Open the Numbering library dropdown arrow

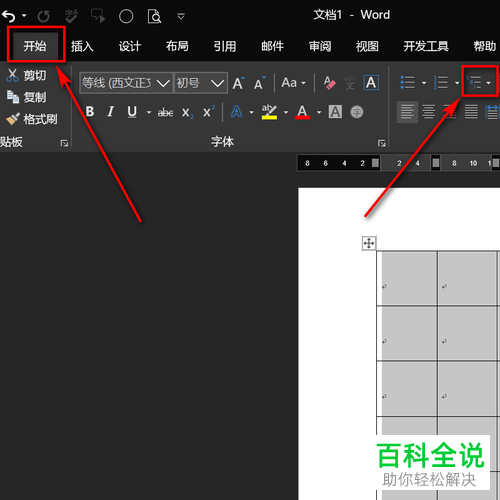[x=457, y=83]
